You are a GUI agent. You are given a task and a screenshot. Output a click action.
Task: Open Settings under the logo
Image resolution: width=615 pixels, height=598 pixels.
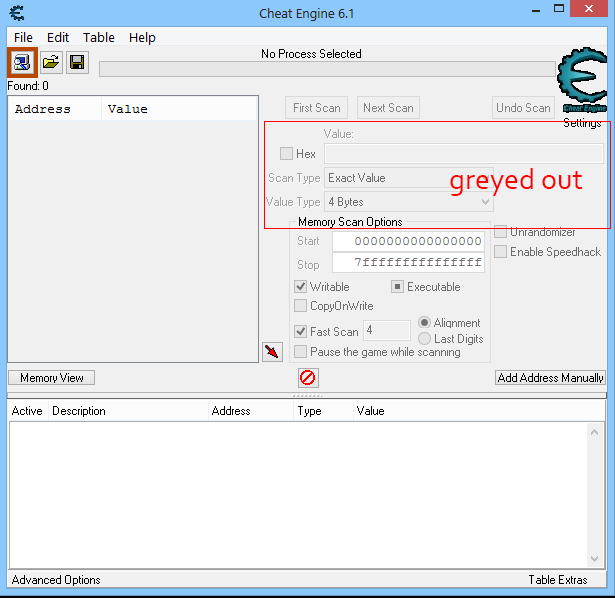click(582, 123)
